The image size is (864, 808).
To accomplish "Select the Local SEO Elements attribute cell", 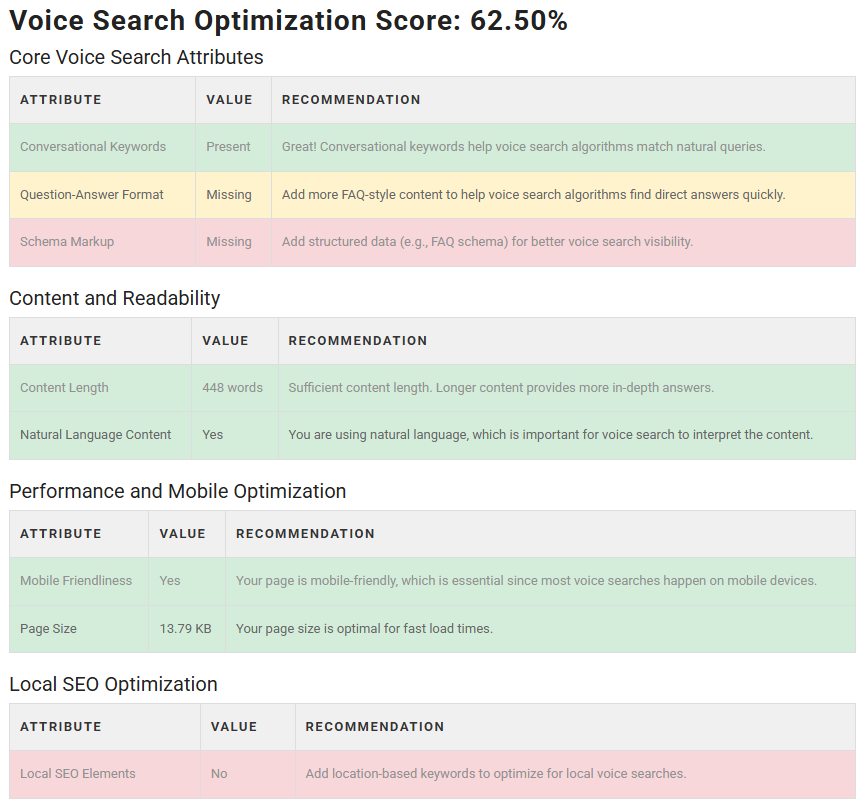I will 78,774.
